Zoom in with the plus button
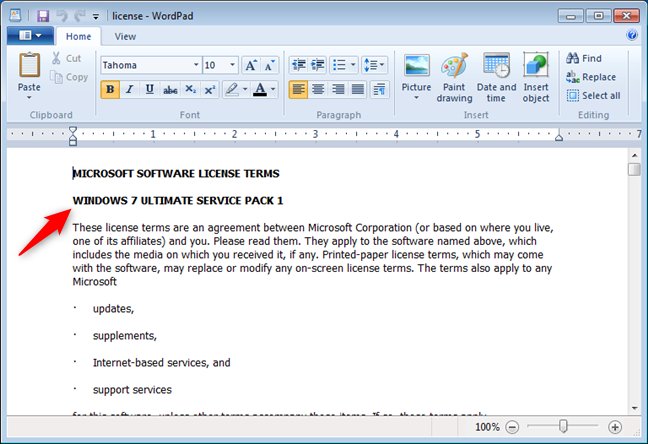 pos(615,427)
